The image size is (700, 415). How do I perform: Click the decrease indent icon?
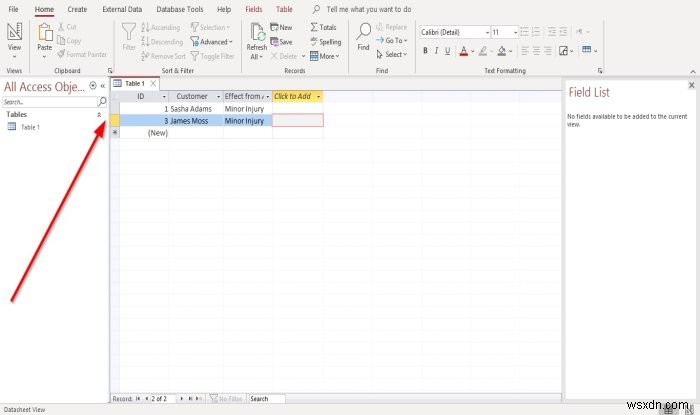552,32
